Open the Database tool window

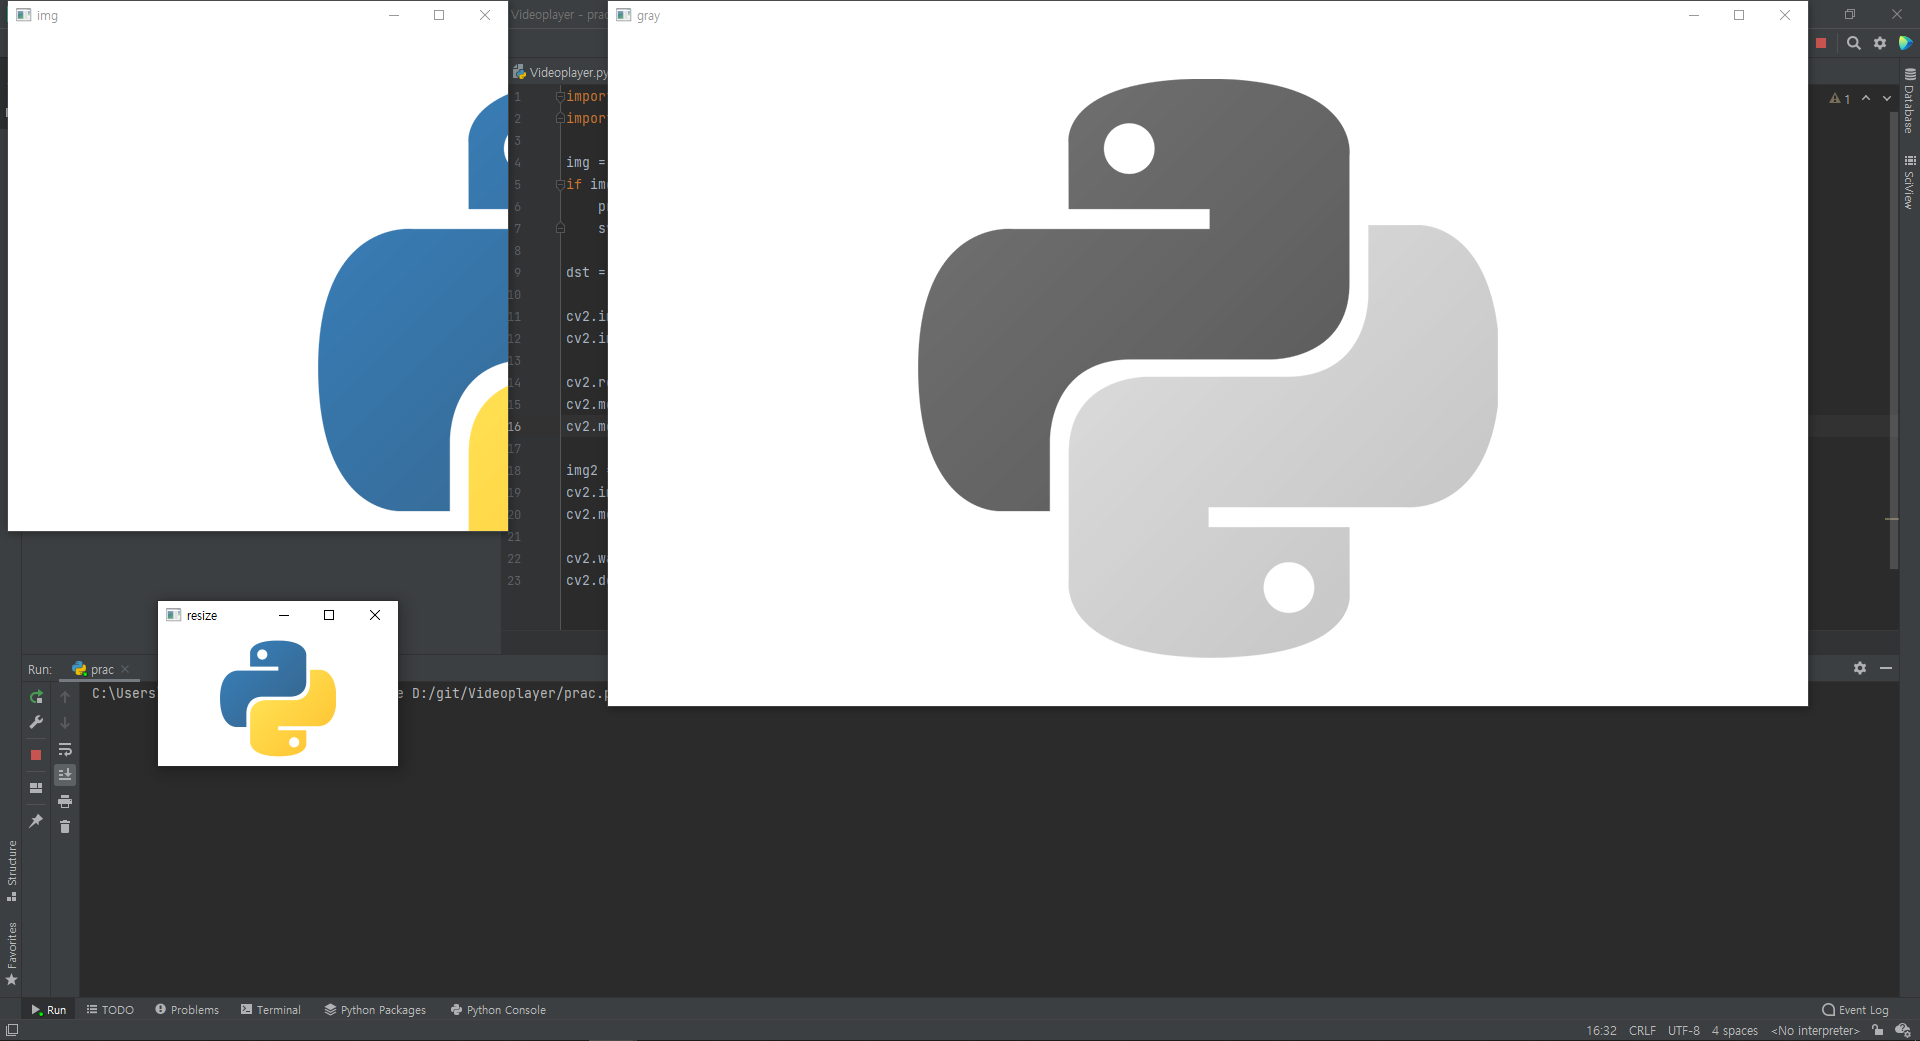[x=1909, y=101]
